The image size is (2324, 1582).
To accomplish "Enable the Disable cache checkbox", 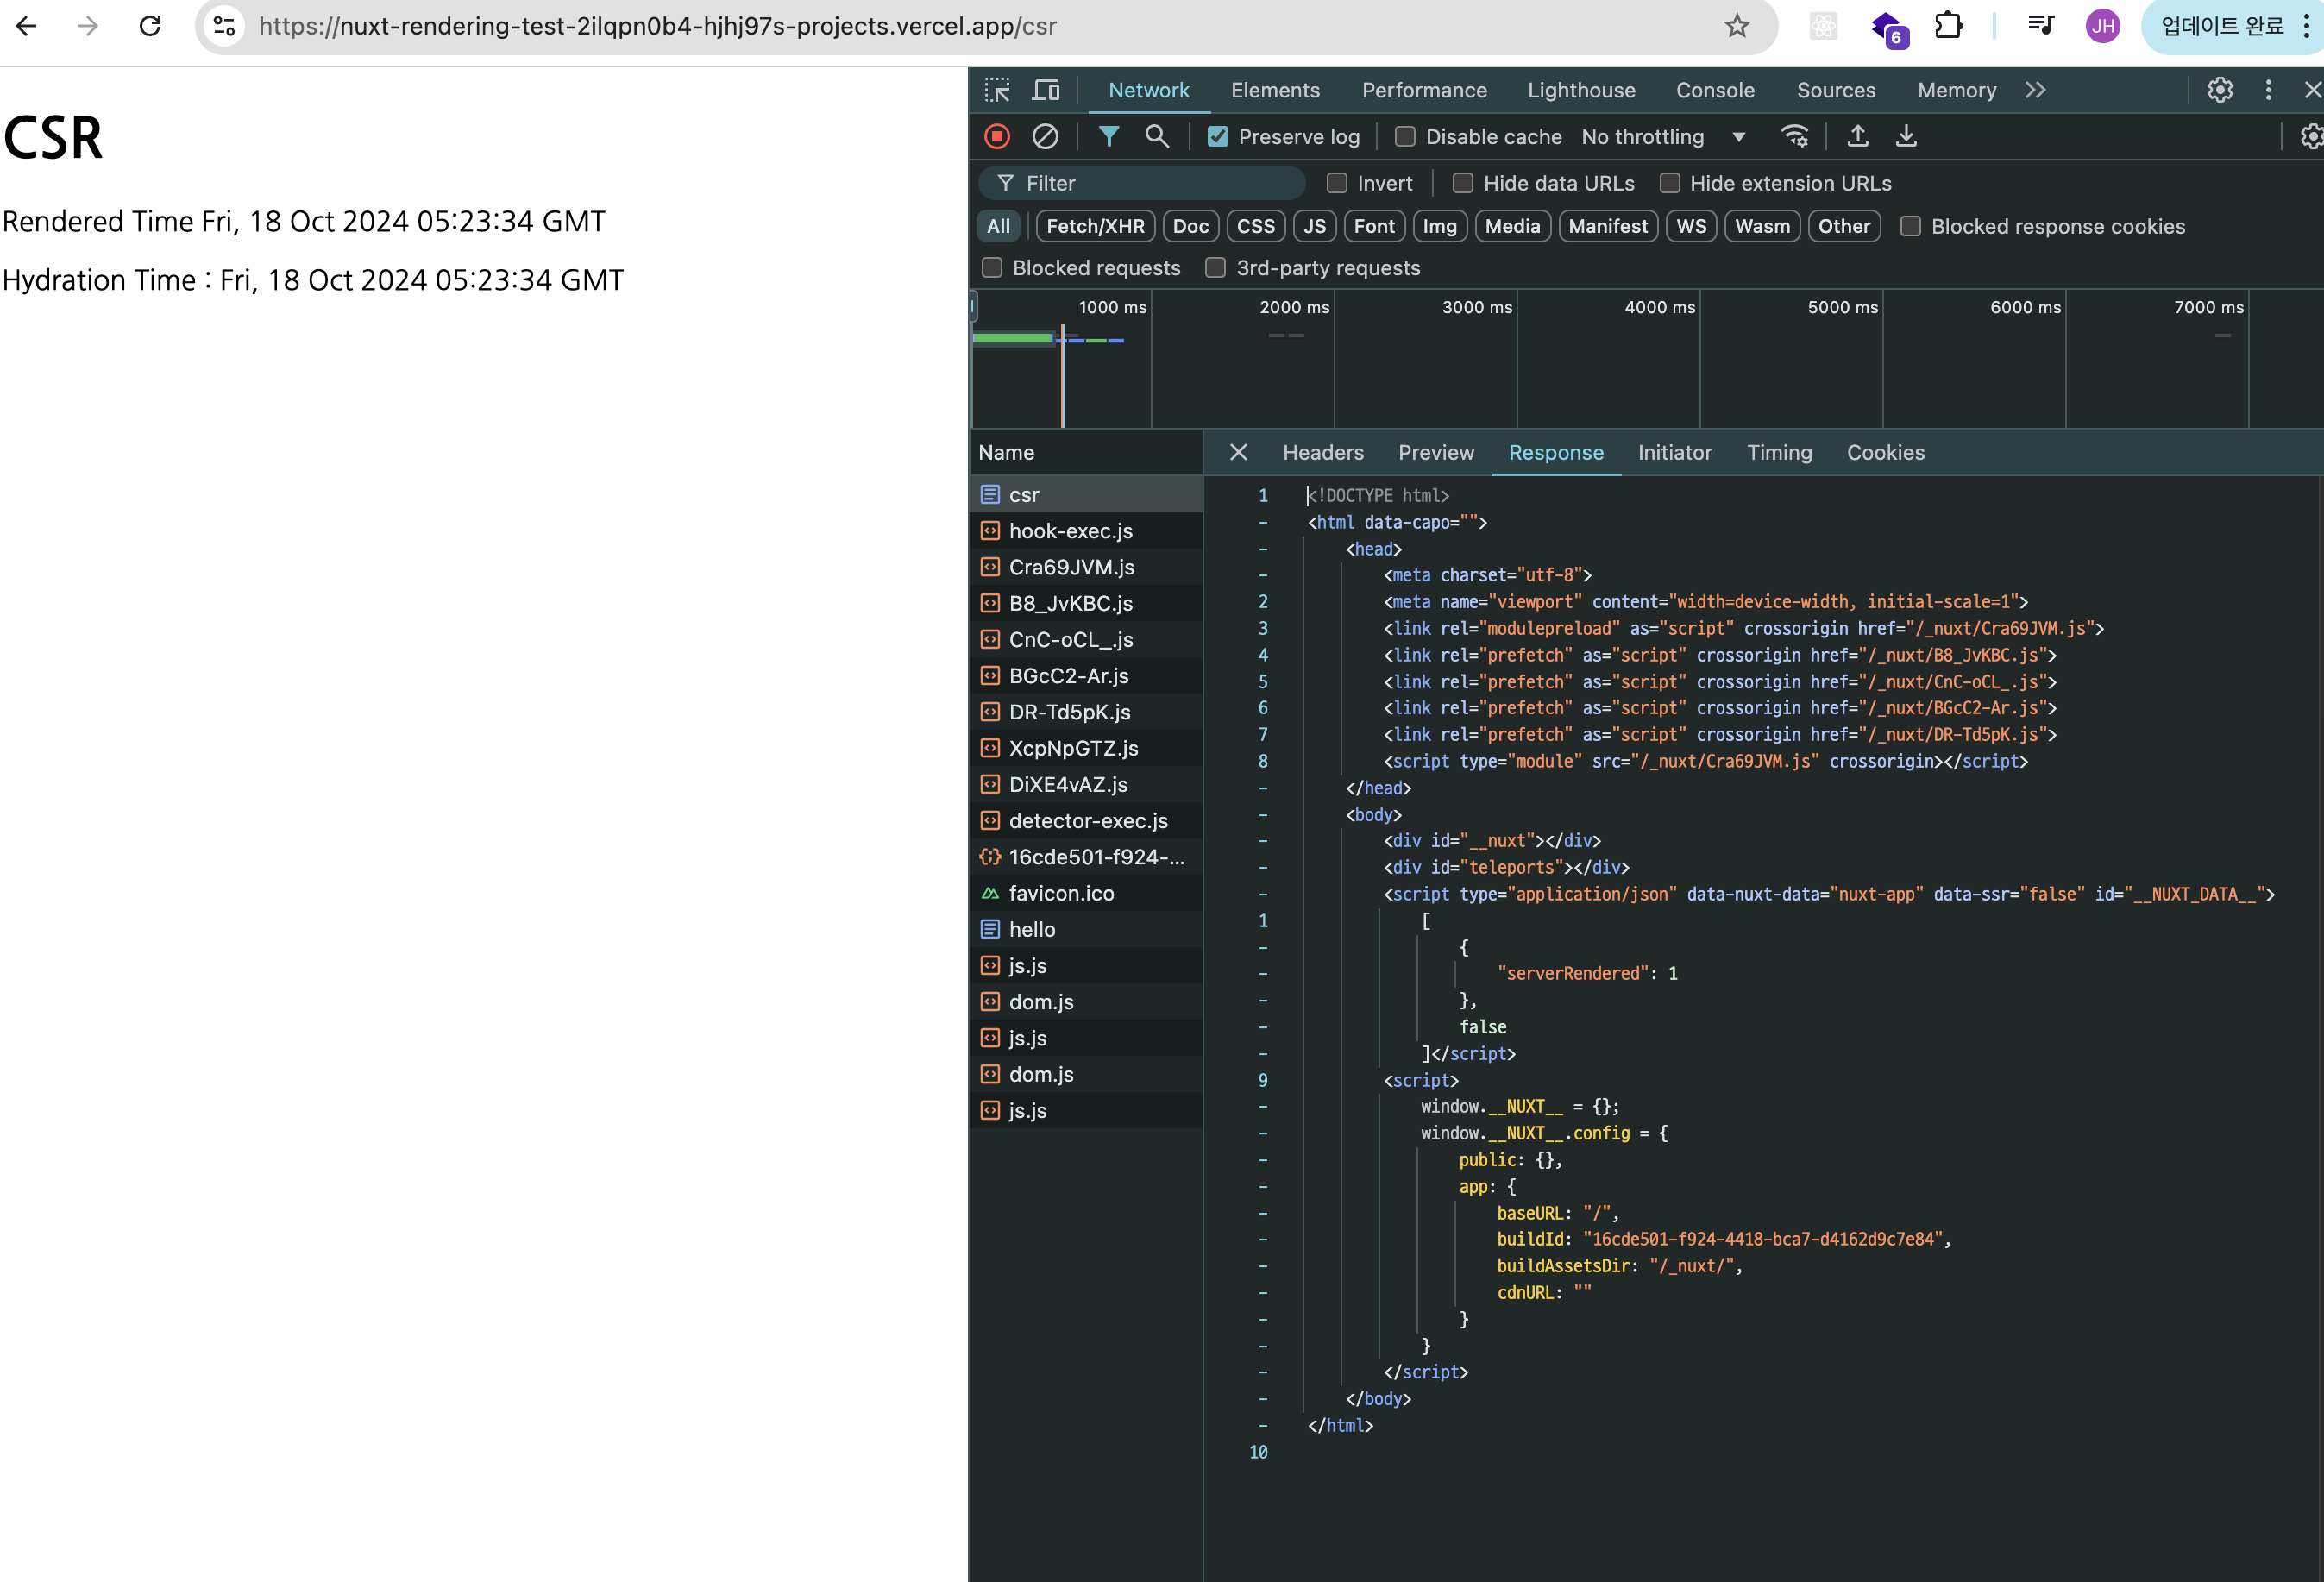I will click(1405, 137).
